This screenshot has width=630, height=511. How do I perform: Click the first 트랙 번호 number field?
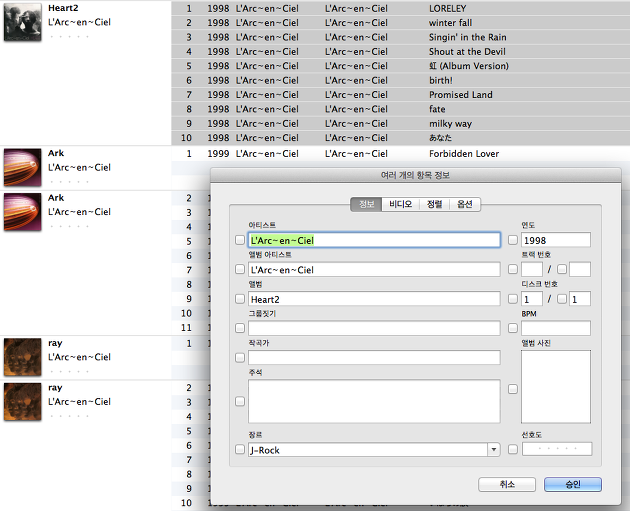[532, 269]
